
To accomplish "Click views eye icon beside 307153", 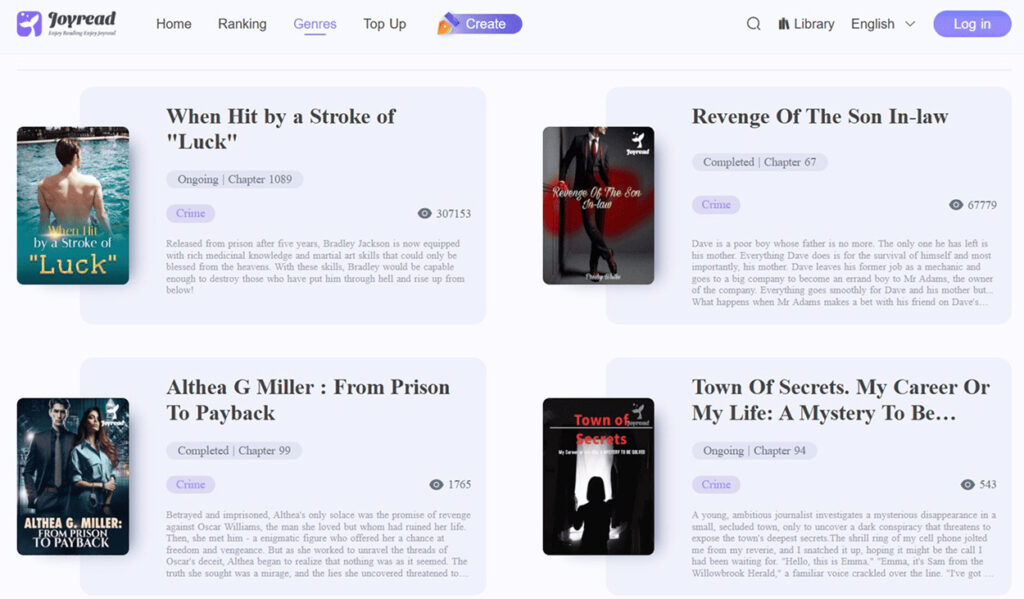I will coord(424,214).
